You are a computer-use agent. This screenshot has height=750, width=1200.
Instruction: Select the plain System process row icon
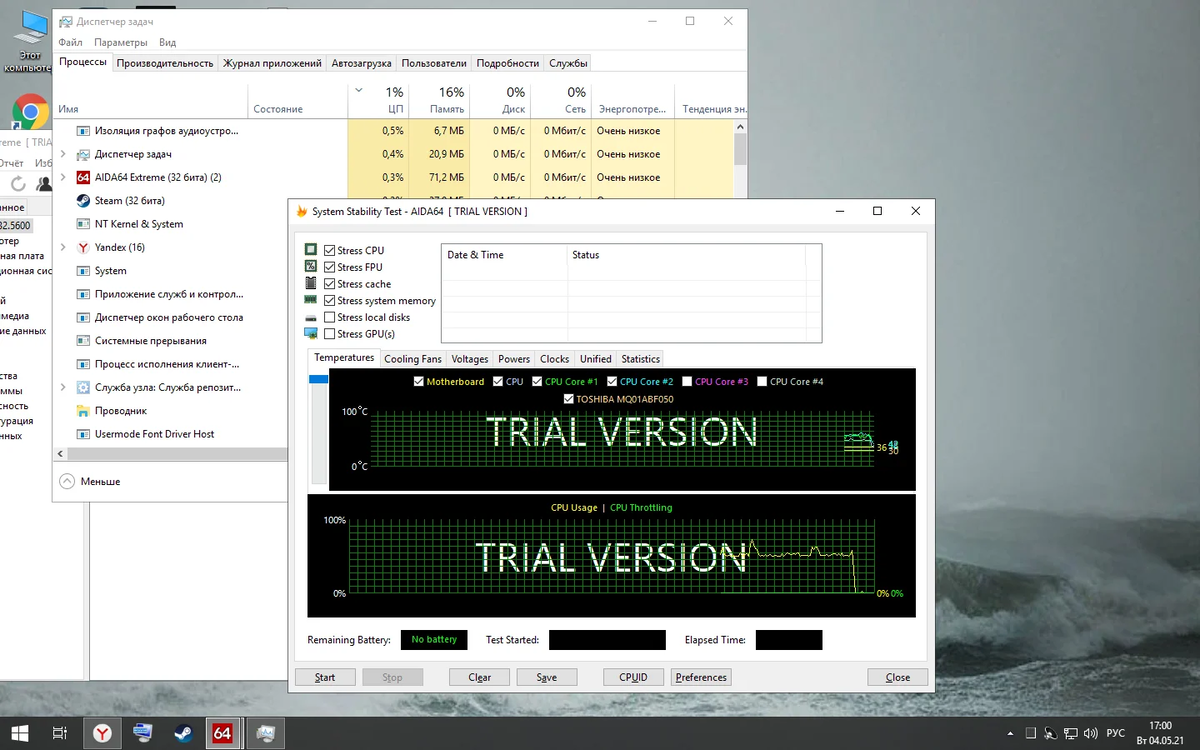click(x=84, y=271)
